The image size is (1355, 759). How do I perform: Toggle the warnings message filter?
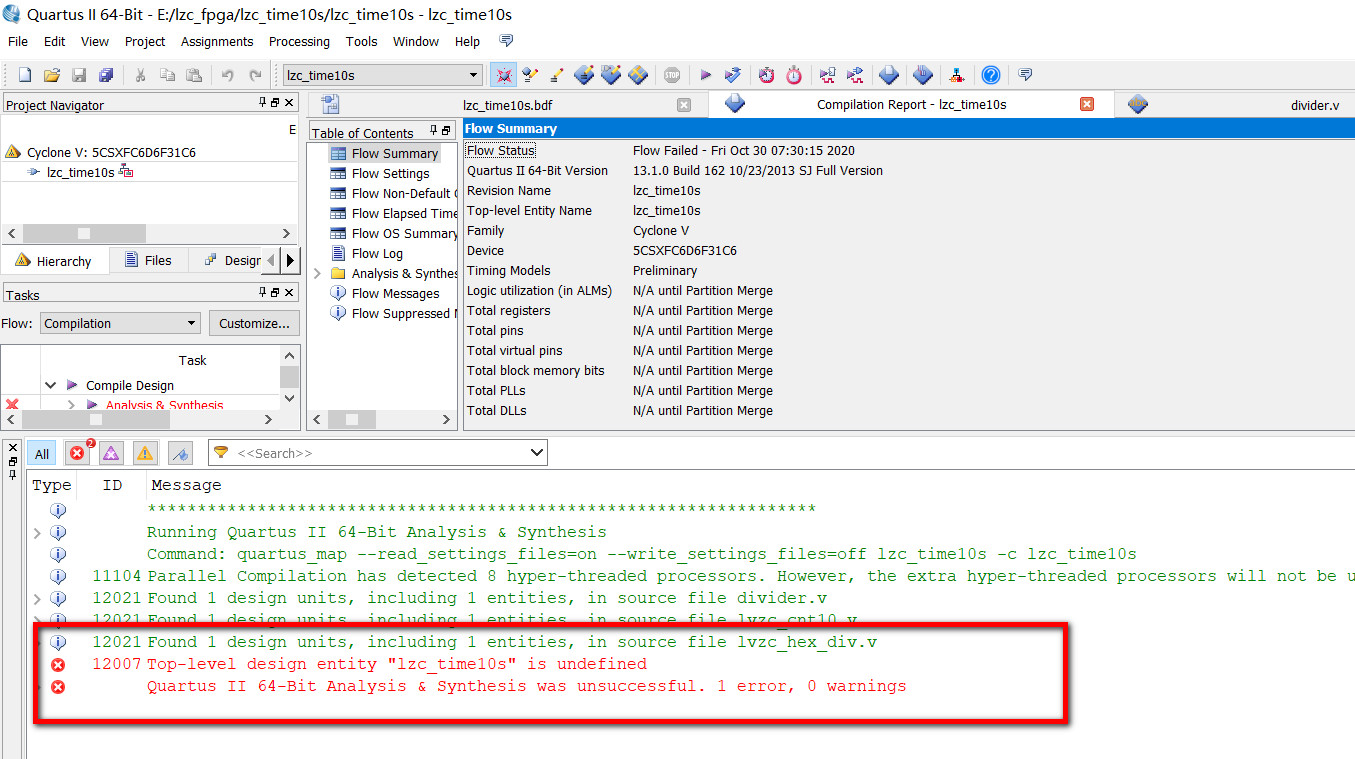click(x=145, y=453)
